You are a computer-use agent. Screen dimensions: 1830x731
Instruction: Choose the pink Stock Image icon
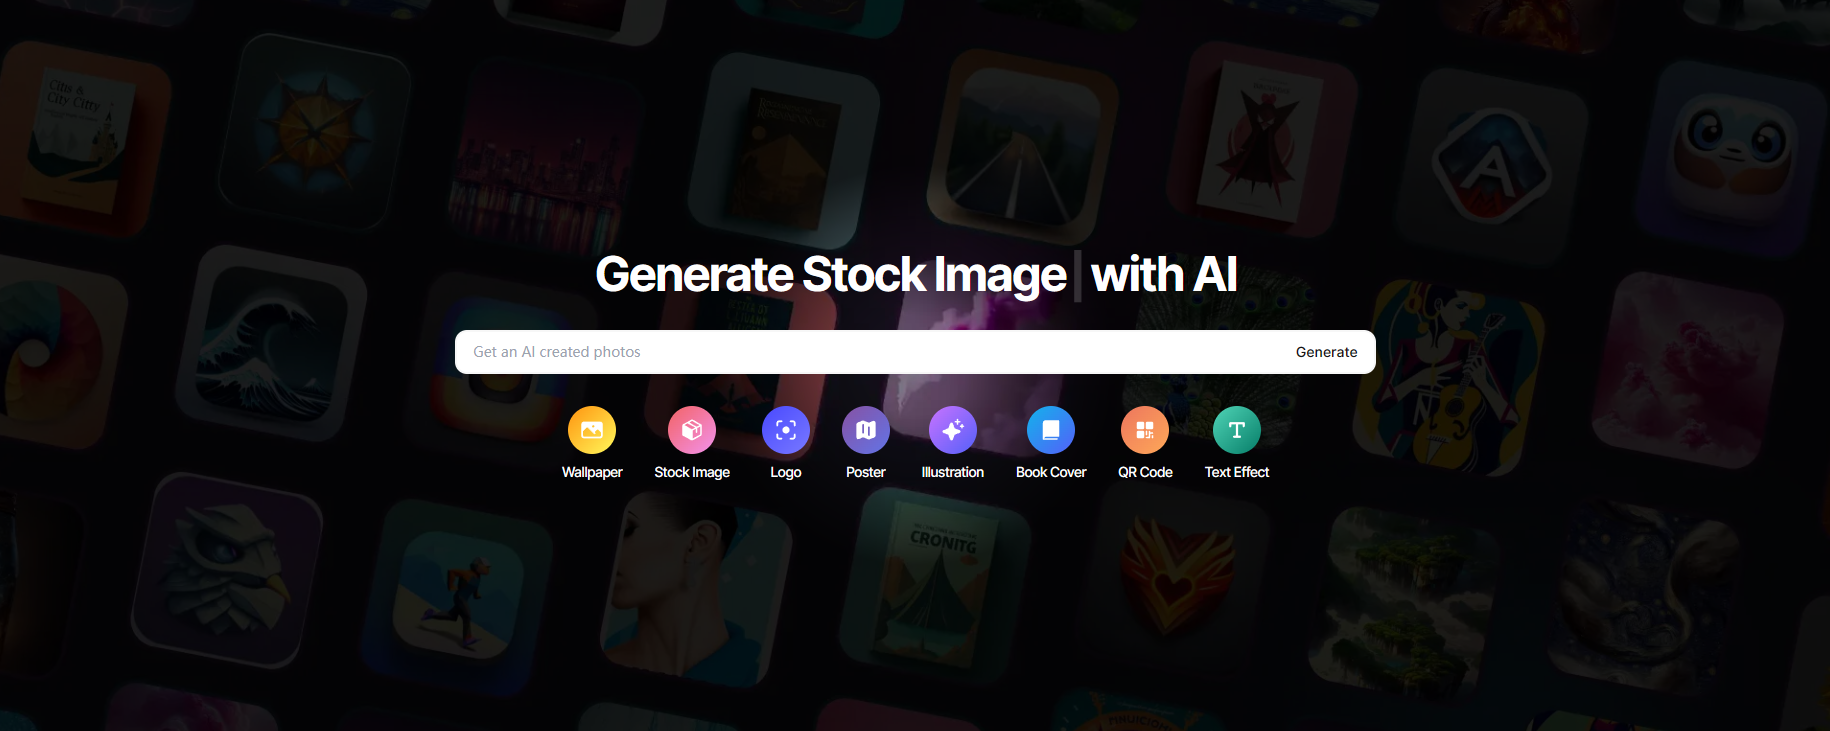(x=692, y=430)
